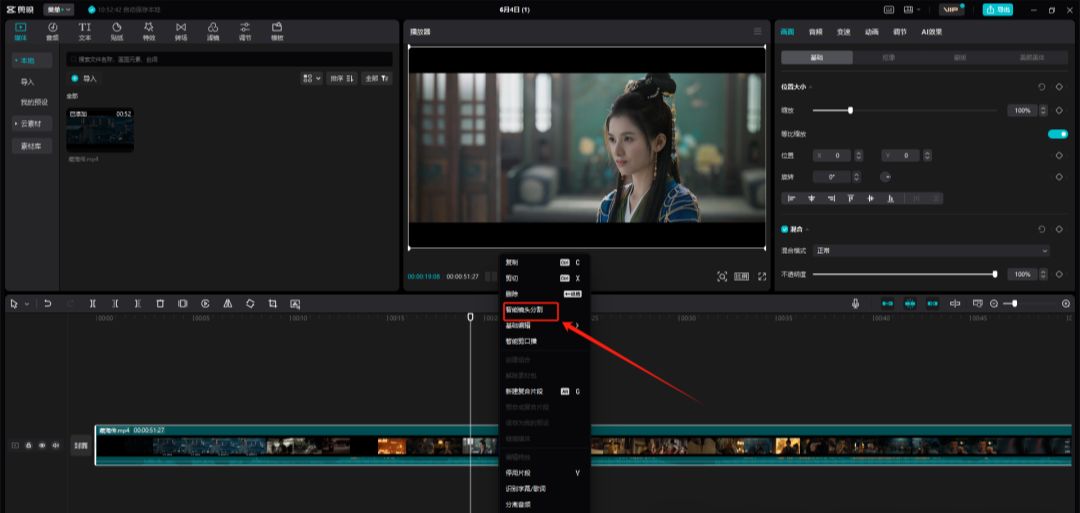Image resolution: width=1080 pixels, height=513 pixels.
Task: Click the timeline zoom slider knob
Action: (1015, 304)
